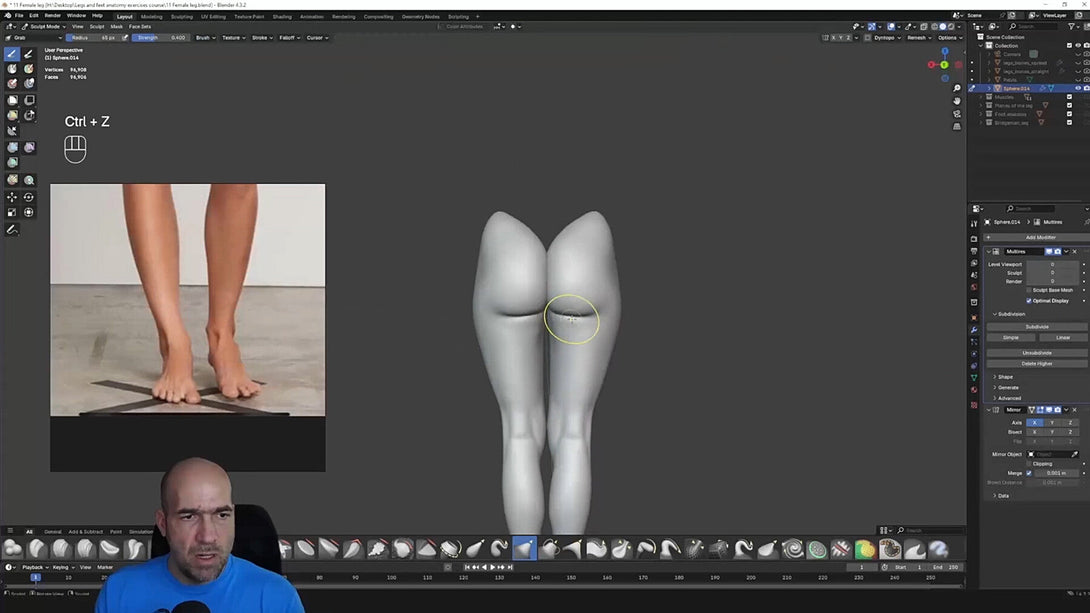The image size is (1090, 613).
Task: Click the viewport pan hand icon
Action: click(957, 101)
